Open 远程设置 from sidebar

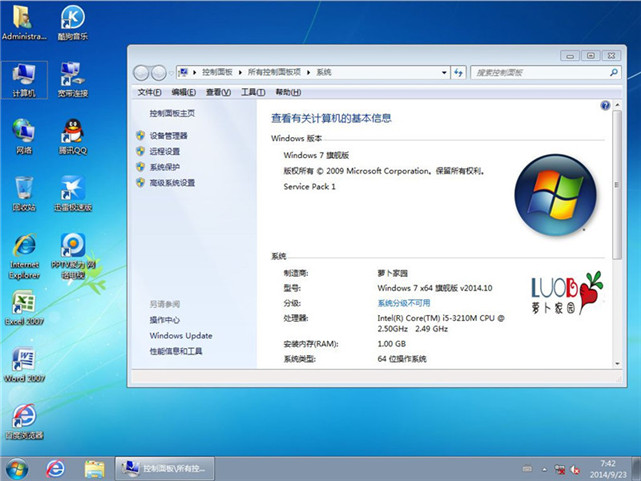[x=165, y=151]
